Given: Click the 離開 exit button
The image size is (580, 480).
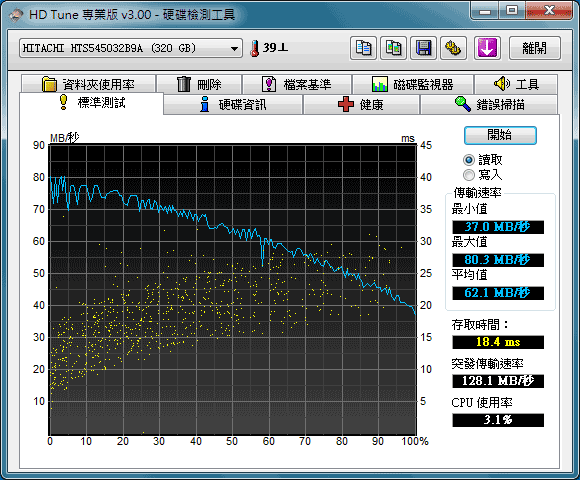Looking at the screenshot, I should point(535,48).
